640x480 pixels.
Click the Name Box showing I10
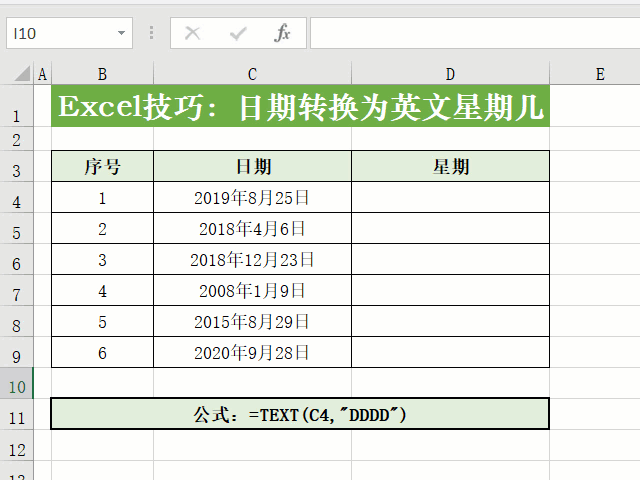[69, 33]
